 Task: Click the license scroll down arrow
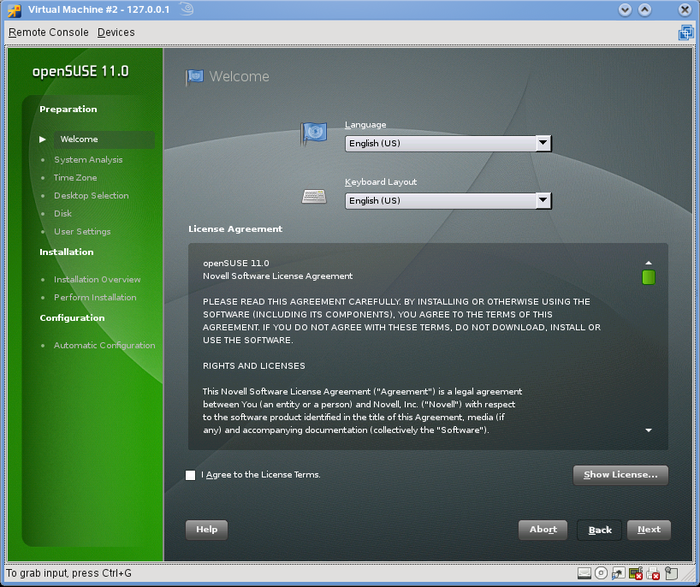[x=649, y=430]
